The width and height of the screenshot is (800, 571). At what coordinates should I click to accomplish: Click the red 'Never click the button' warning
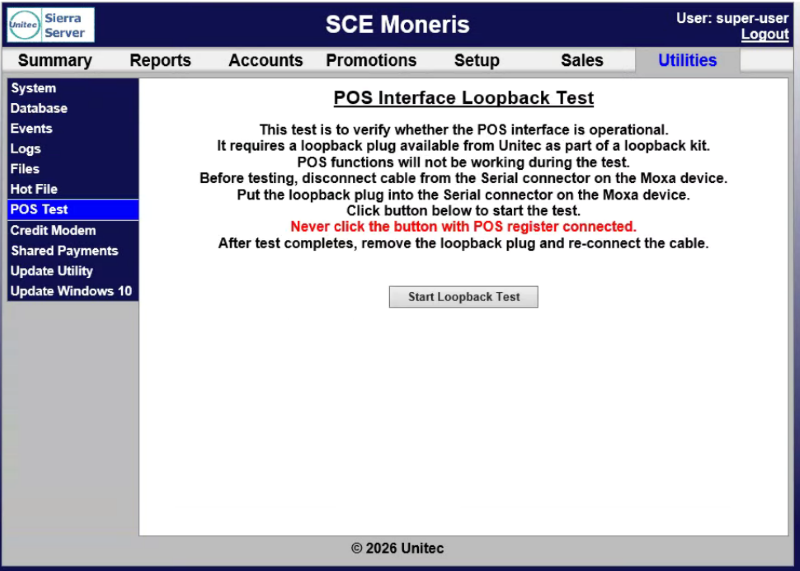[x=463, y=227]
